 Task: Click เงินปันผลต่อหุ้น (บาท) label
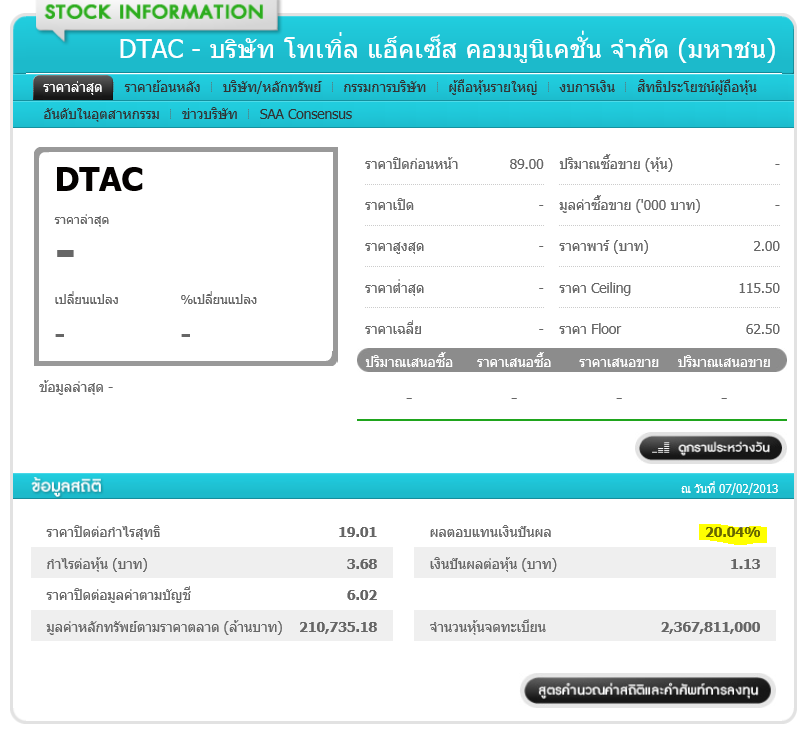493,564
